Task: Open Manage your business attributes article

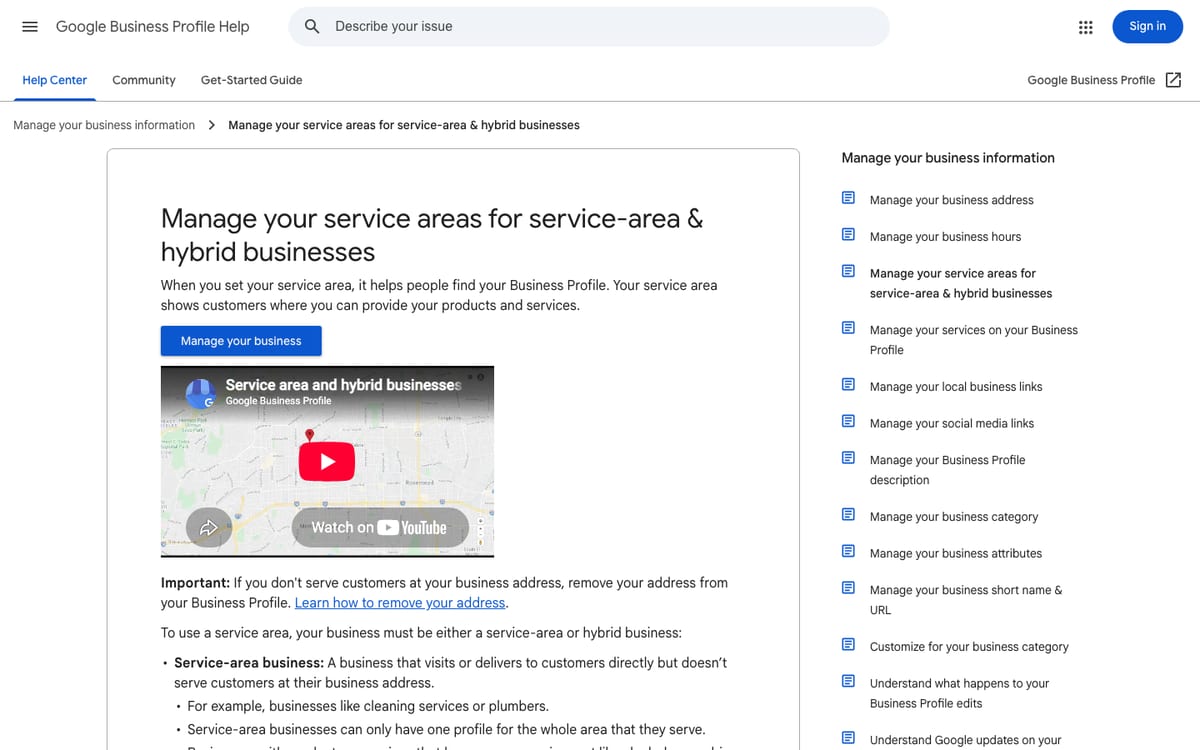Action: pyautogui.click(x=956, y=554)
